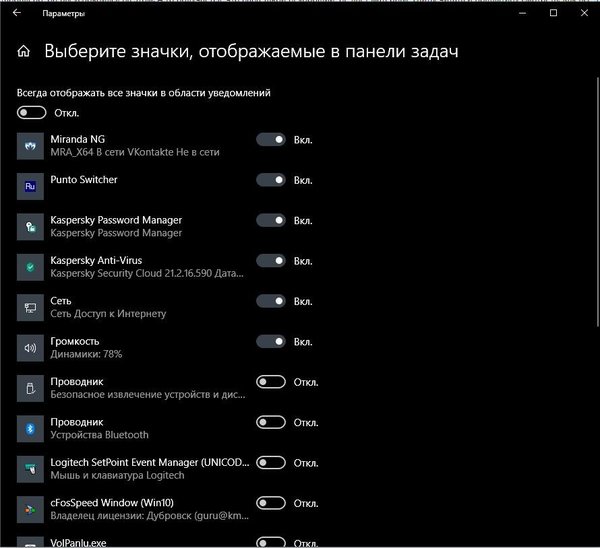600x548 pixels.
Task: Click the safe removal USB icon
Action: tap(30, 388)
